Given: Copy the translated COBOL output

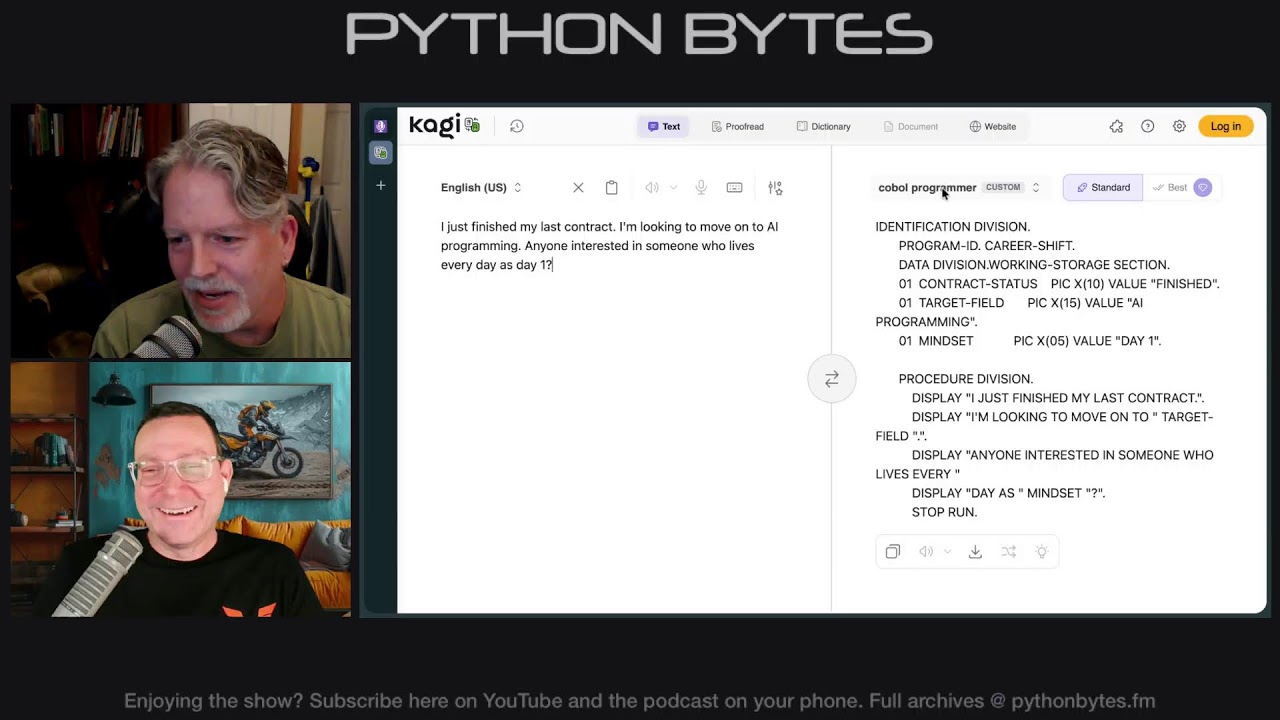Looking at the screenshot, I should [x=893, y=552].
